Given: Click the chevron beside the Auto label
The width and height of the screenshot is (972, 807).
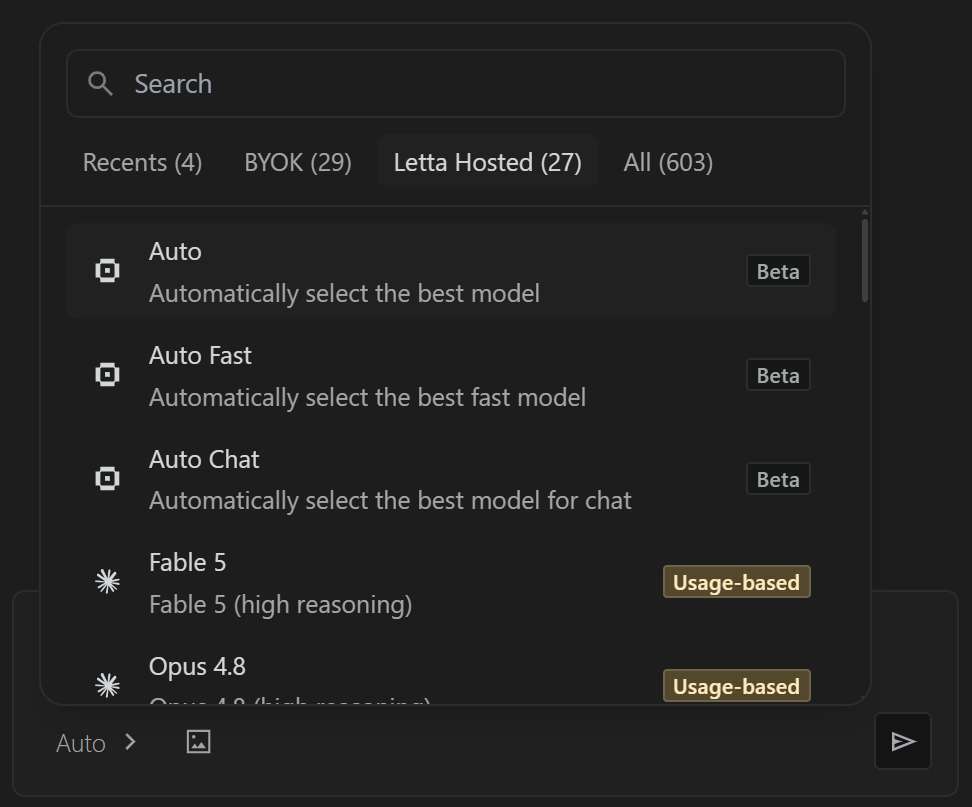Looking at the screenshot, I should pos(130,742).
